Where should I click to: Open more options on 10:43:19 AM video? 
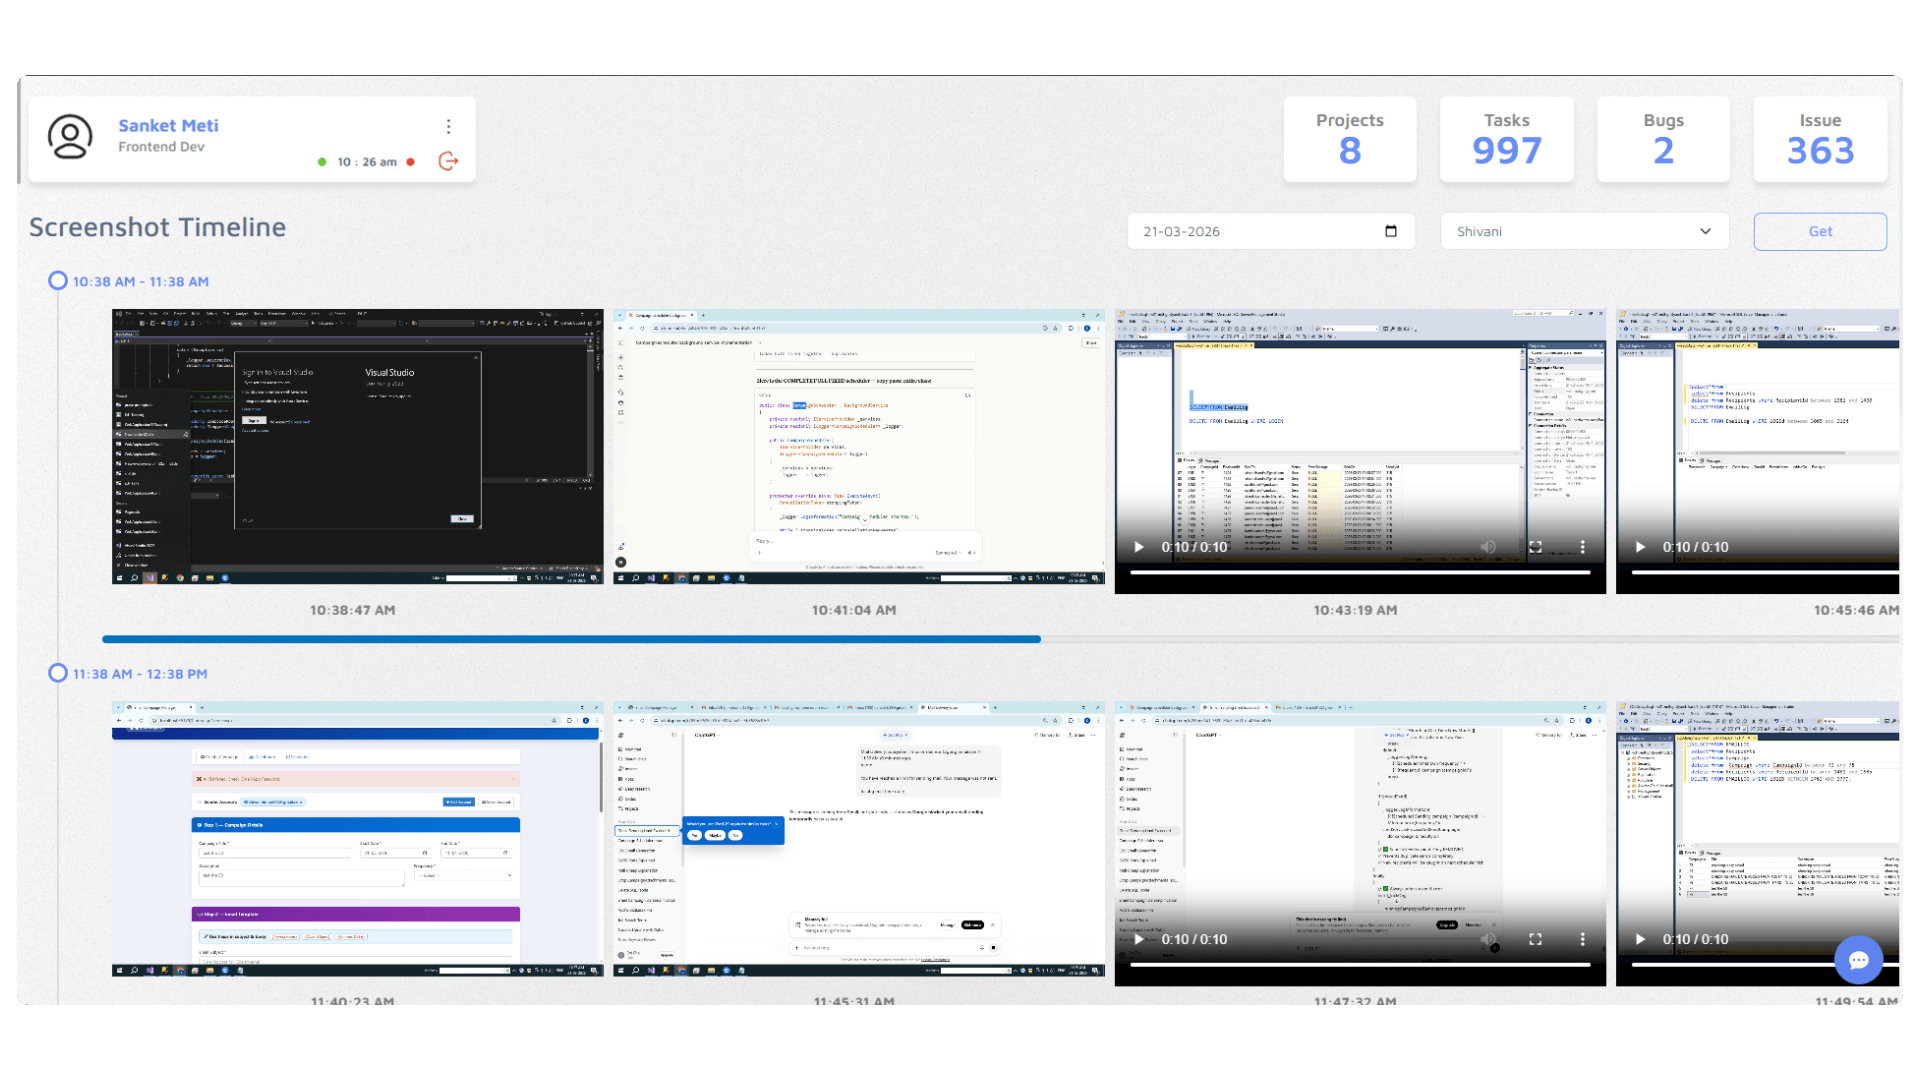[1582, 547]
